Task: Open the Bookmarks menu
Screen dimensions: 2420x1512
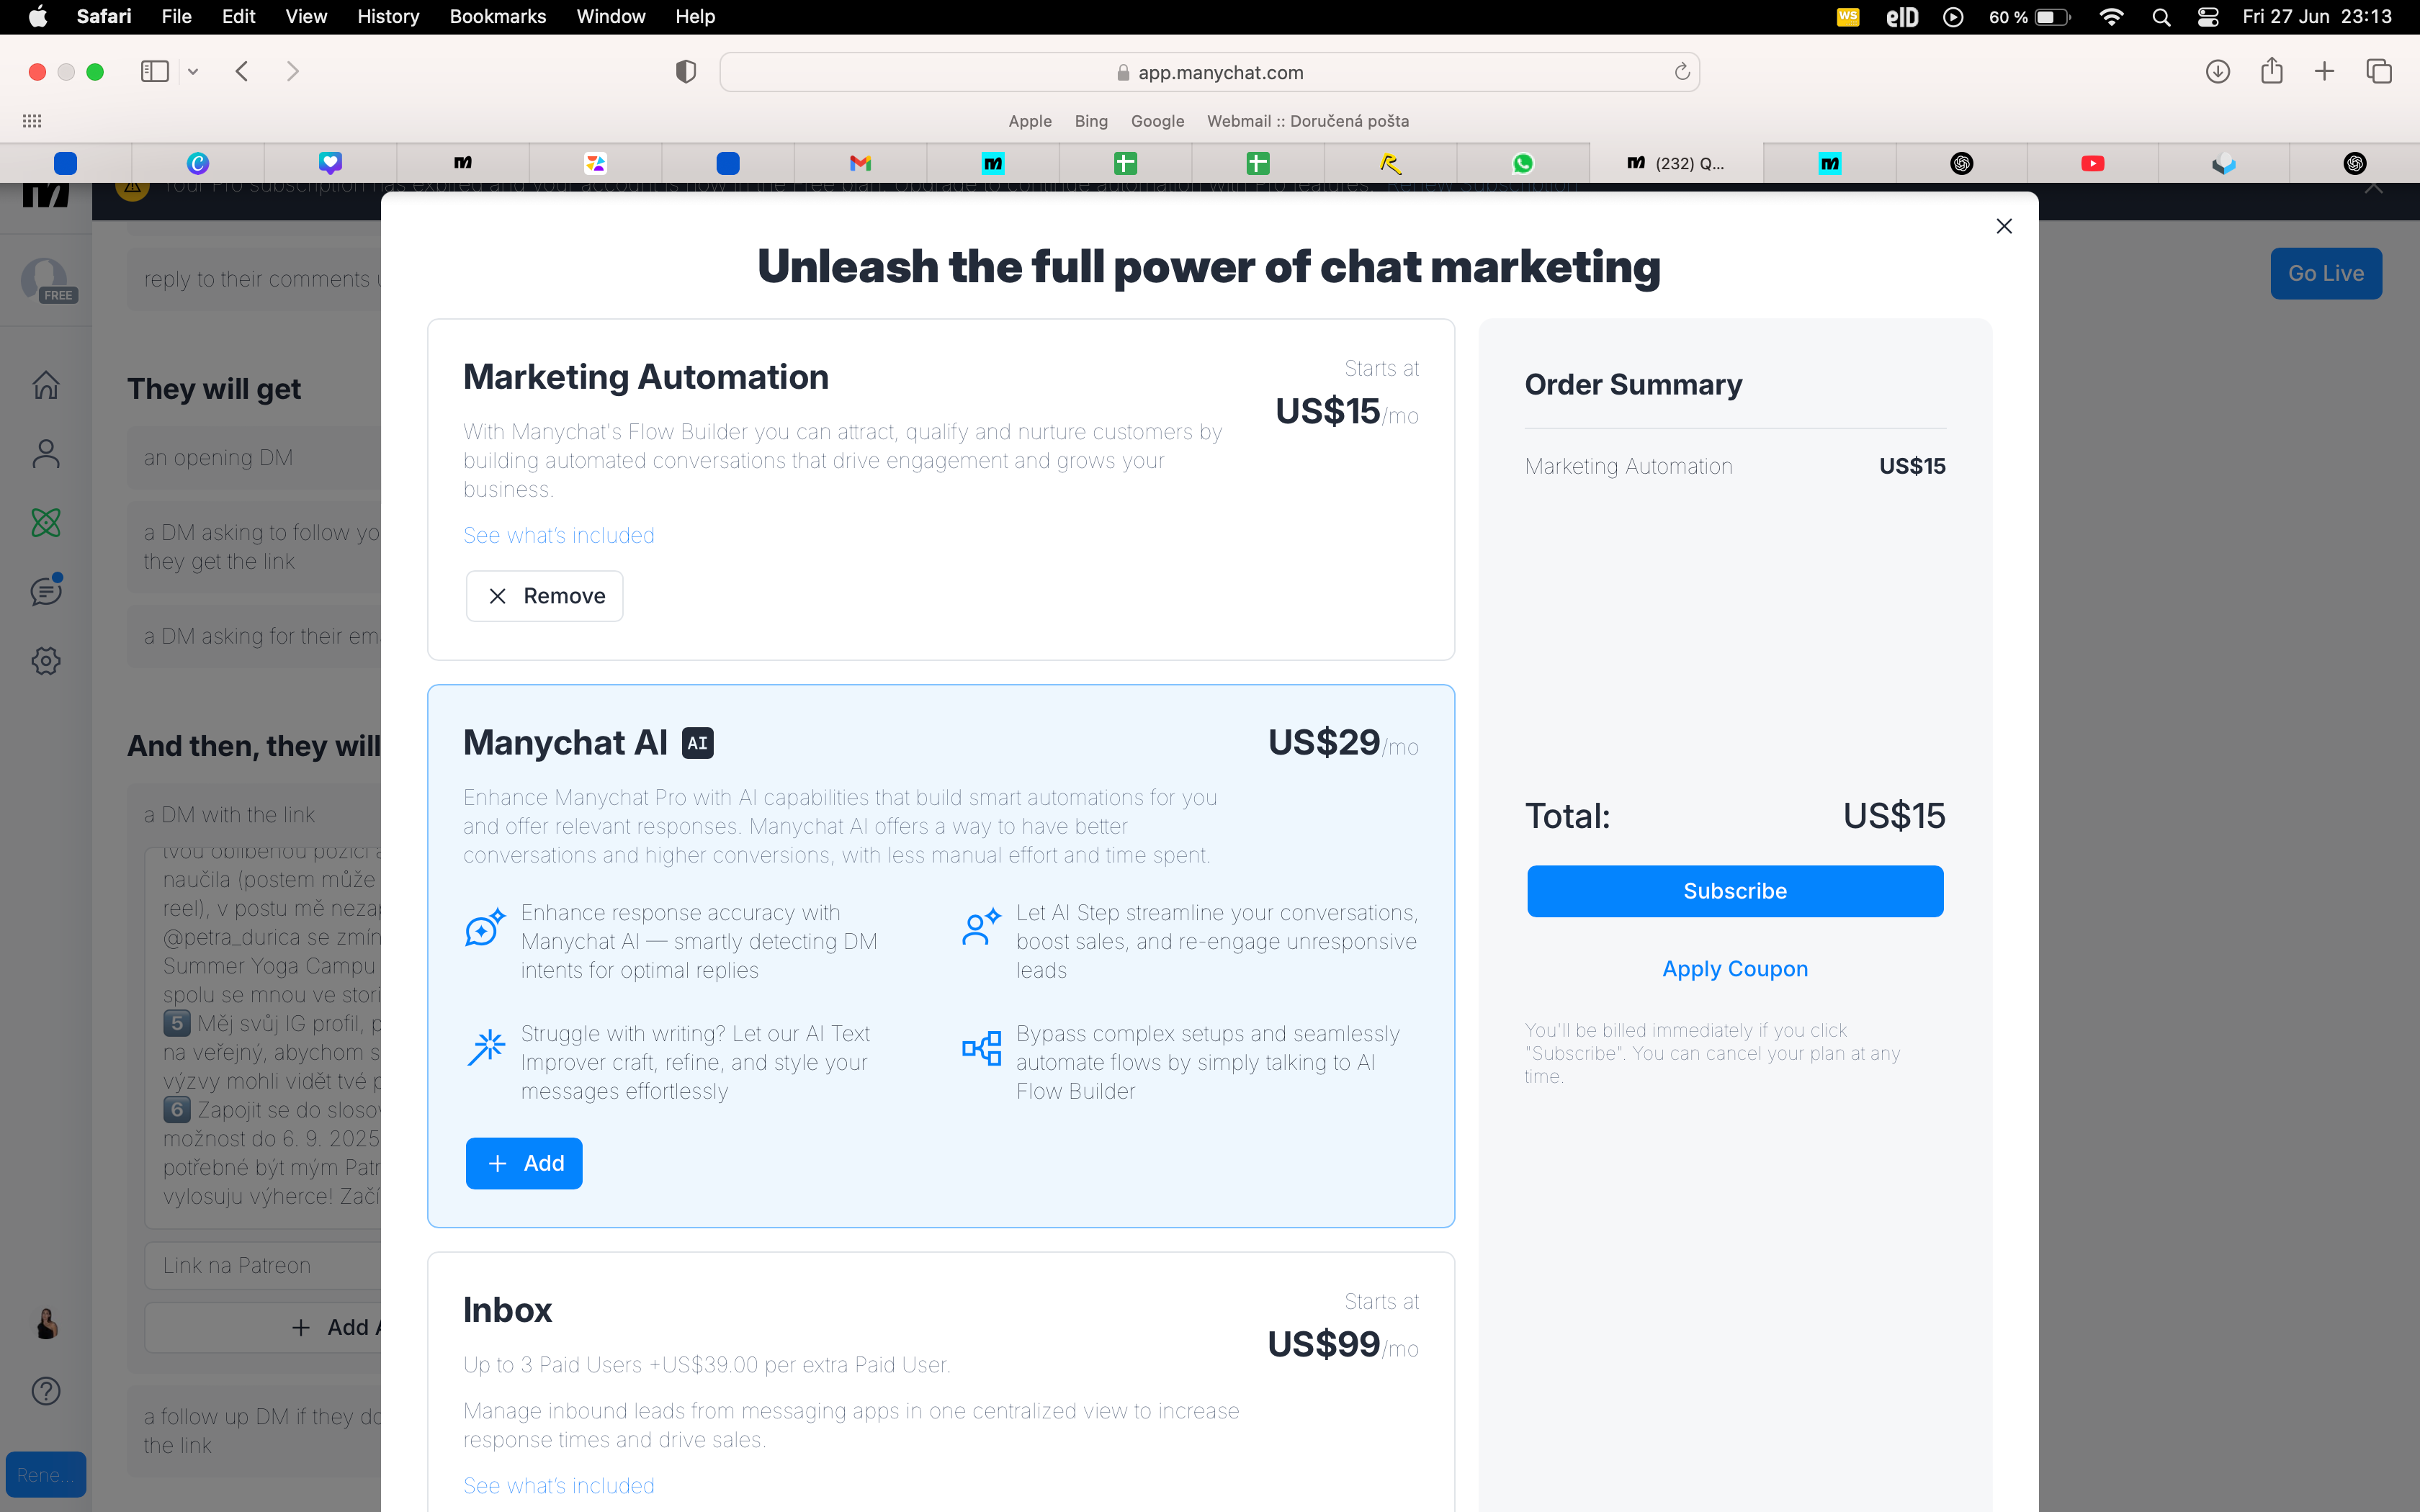Action: 498,17
